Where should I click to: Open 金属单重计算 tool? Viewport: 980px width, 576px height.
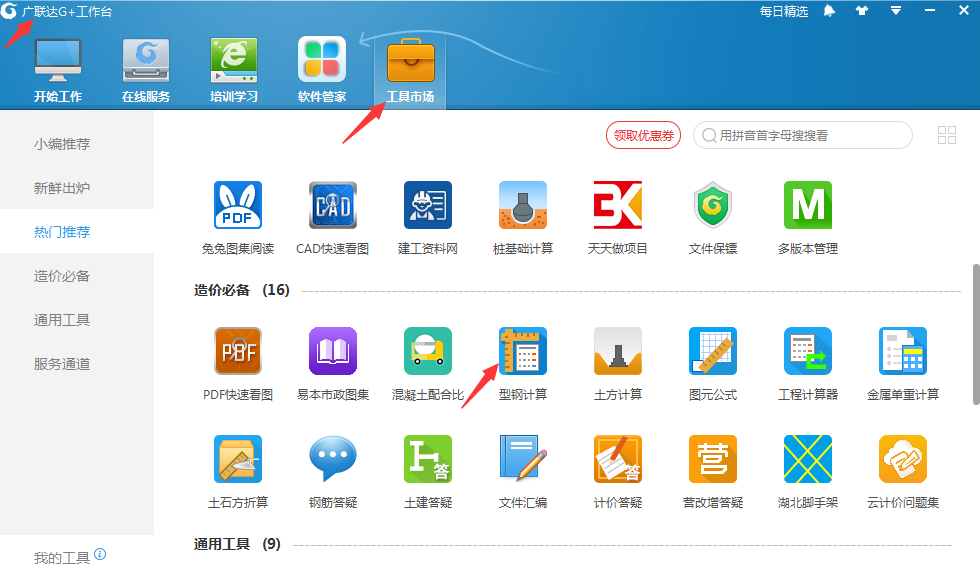point(902,351)
